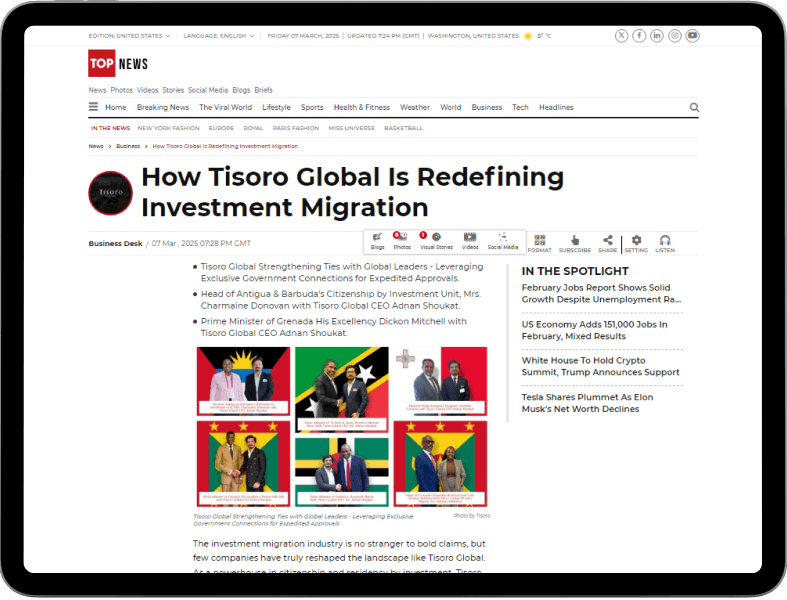Open the hamburger menu beside Home

[94, 108]
